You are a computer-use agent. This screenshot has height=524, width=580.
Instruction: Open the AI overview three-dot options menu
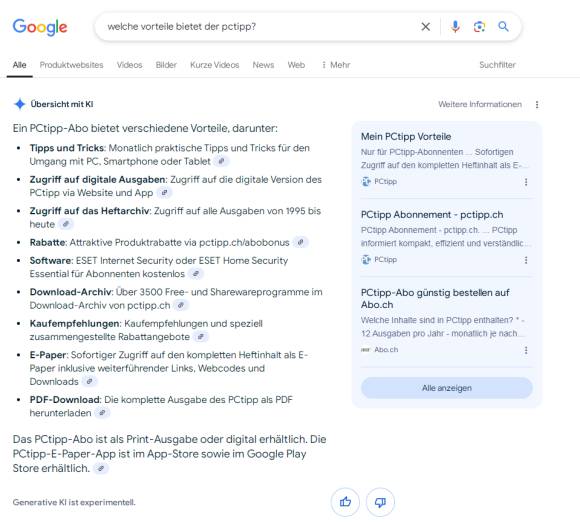(537, 105)
